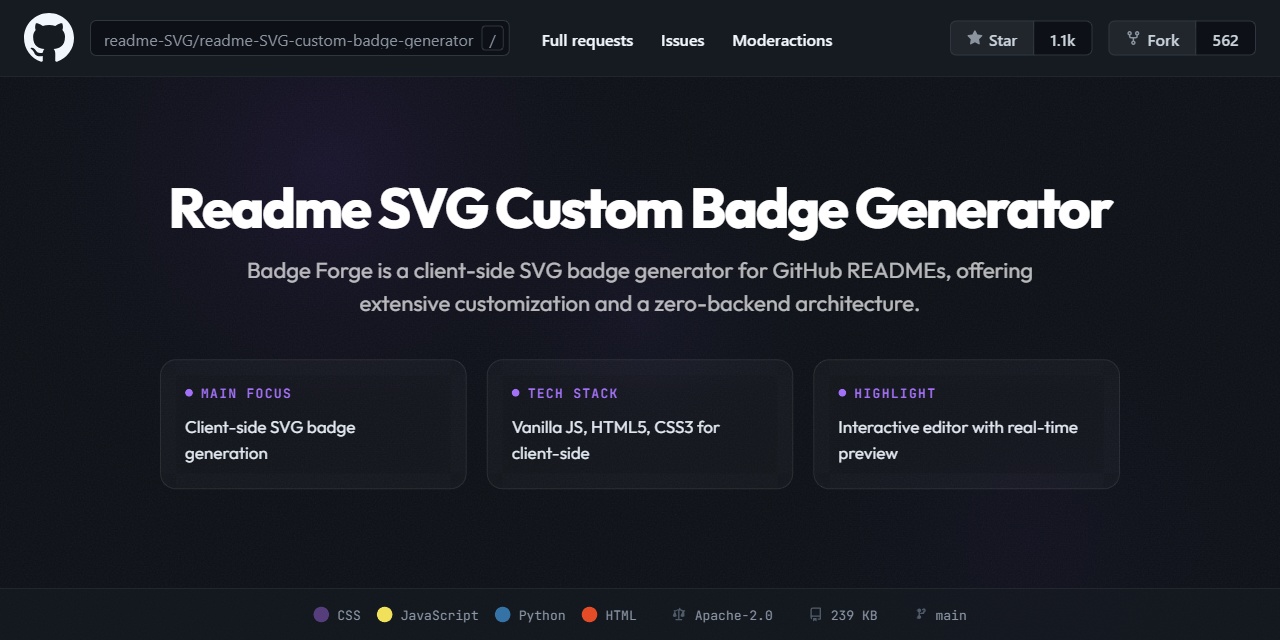Click the blue Python language dot

501,614
